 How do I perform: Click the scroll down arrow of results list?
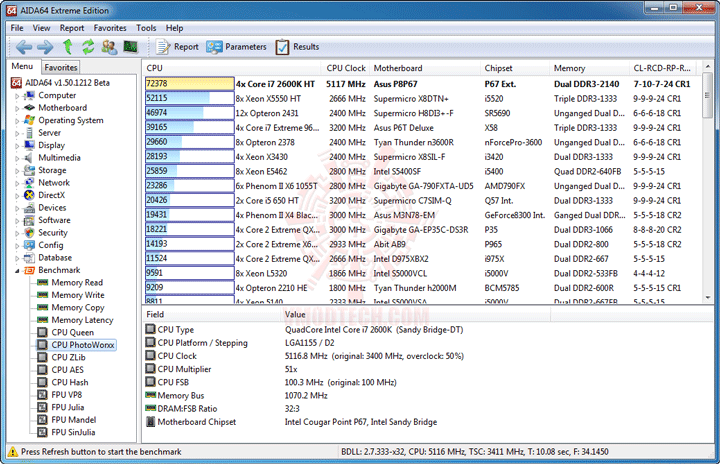(x=708, y=298)
